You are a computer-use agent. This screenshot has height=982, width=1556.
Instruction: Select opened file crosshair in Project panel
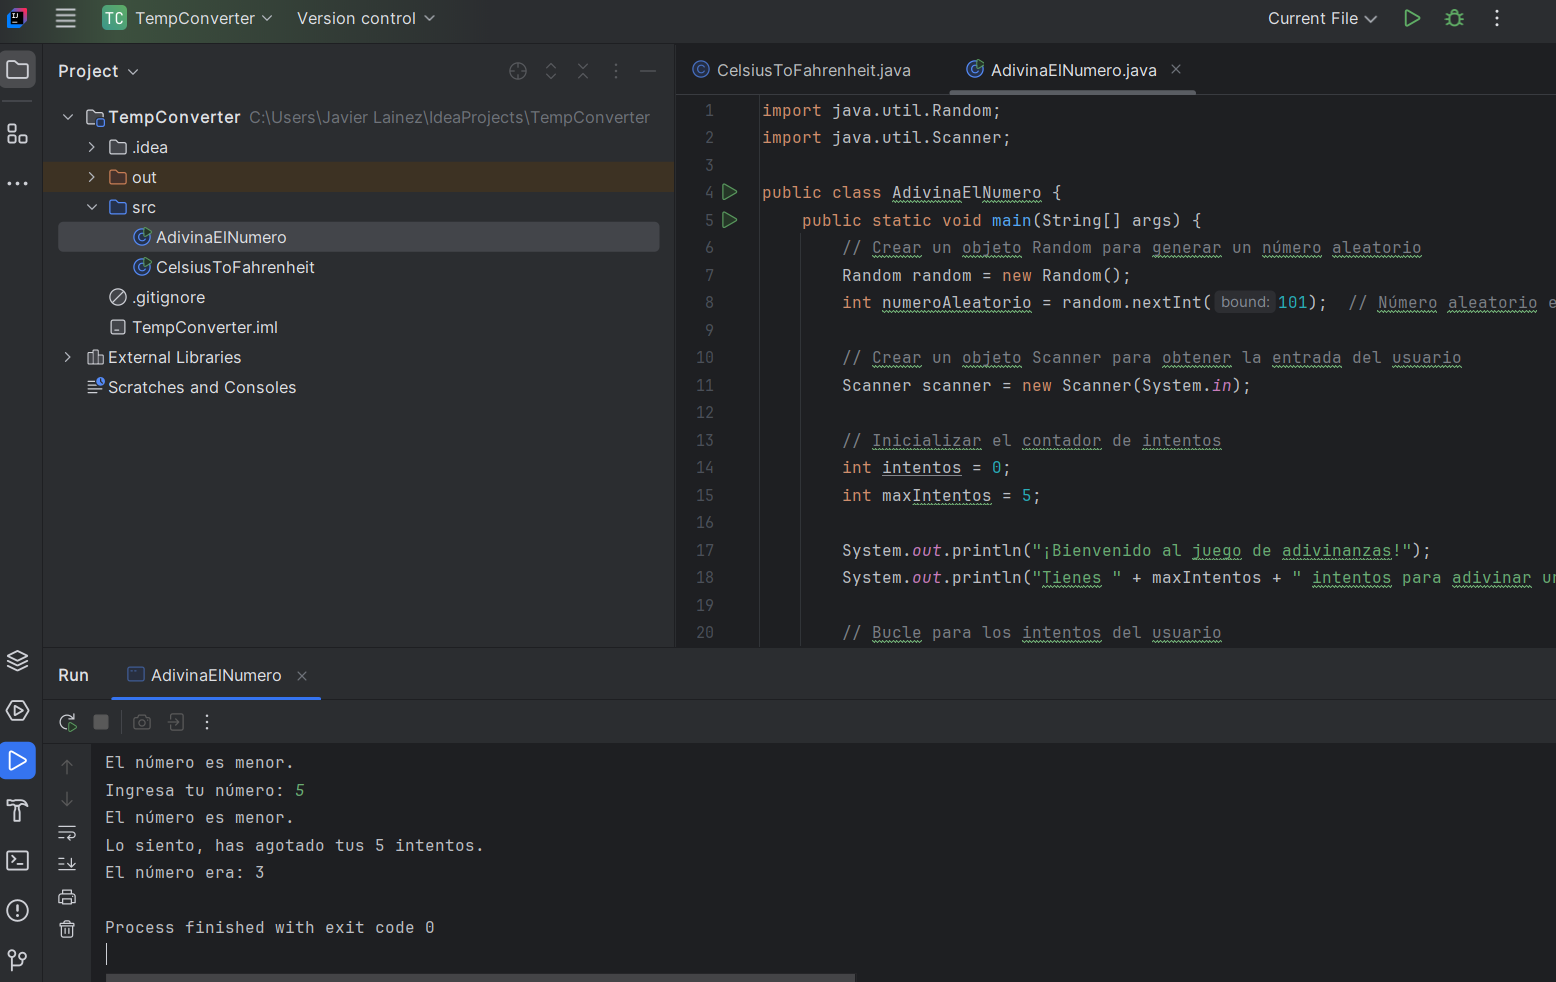[x=518, y=71]
